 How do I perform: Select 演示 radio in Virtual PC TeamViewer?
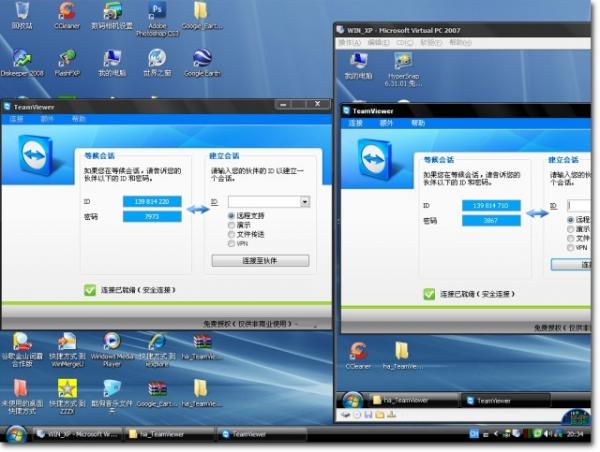click(x=571, y=229)
